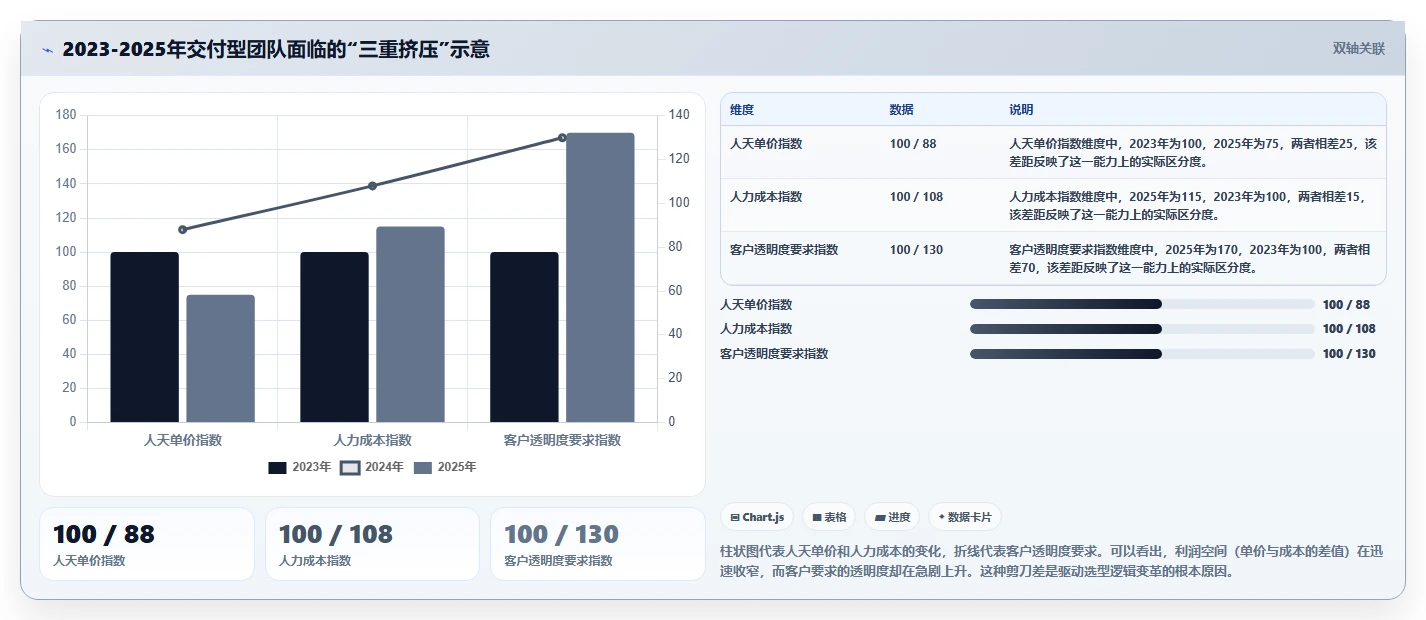Click the 客户透明度要求指数 cell in the table
The width and height of the screenshot is (1426, 620).
784,250
